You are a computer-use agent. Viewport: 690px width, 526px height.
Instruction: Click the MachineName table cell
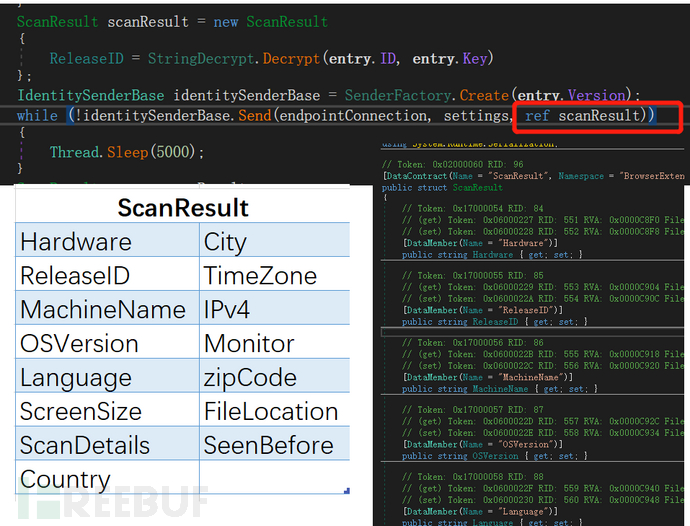[x=103, y=310]
